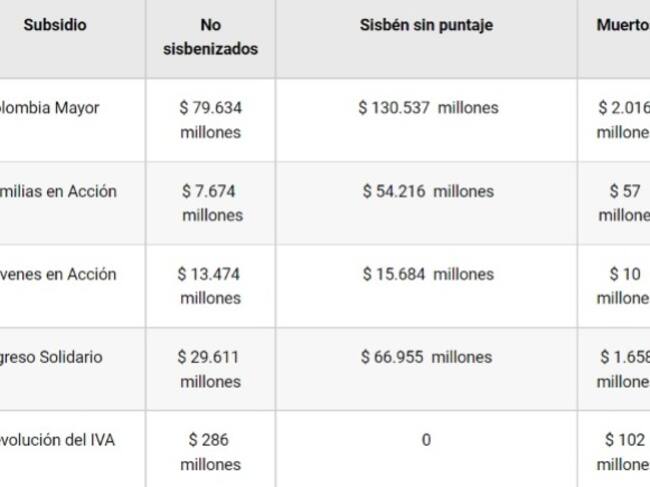
Task: Click the $ 29.611 millones cell
Action: tap(210, 369)
